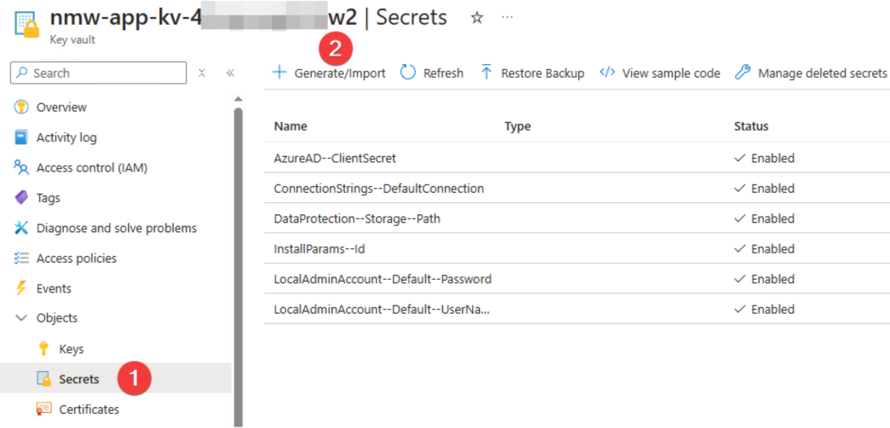The height and width of the screenshot is (428, 890).
Task: Click the circular Refresh icon
Action: click(x=408, y=73)
